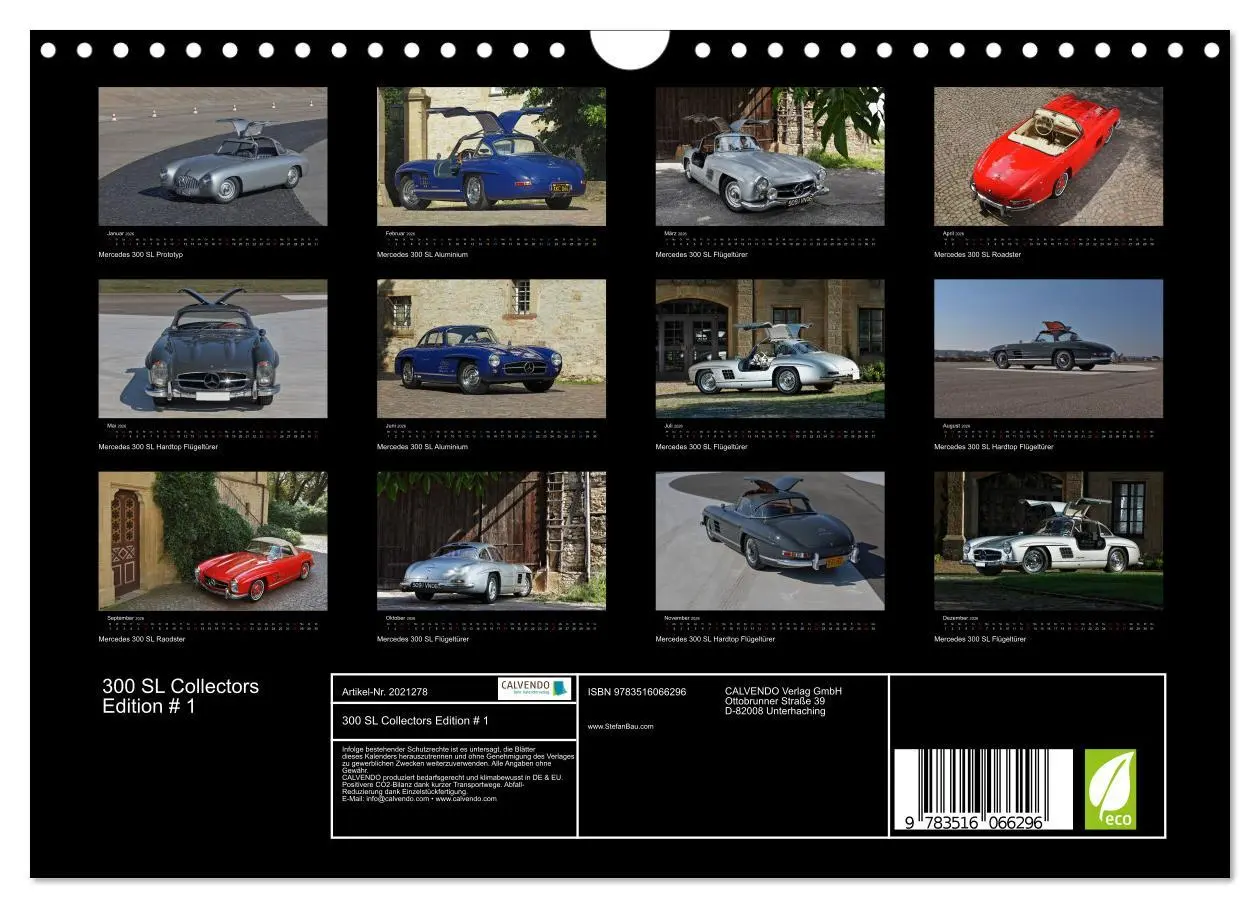Click 'ISBN 9783516066296' text

[x=637, y=692]
